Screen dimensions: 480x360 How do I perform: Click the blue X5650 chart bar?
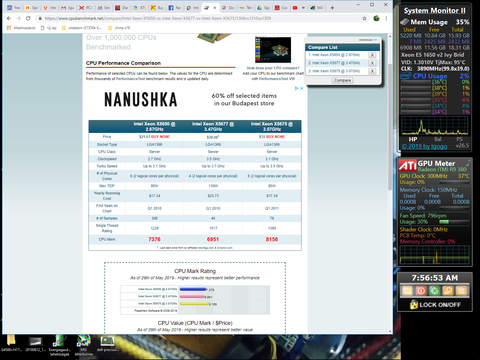pos(193,289)
